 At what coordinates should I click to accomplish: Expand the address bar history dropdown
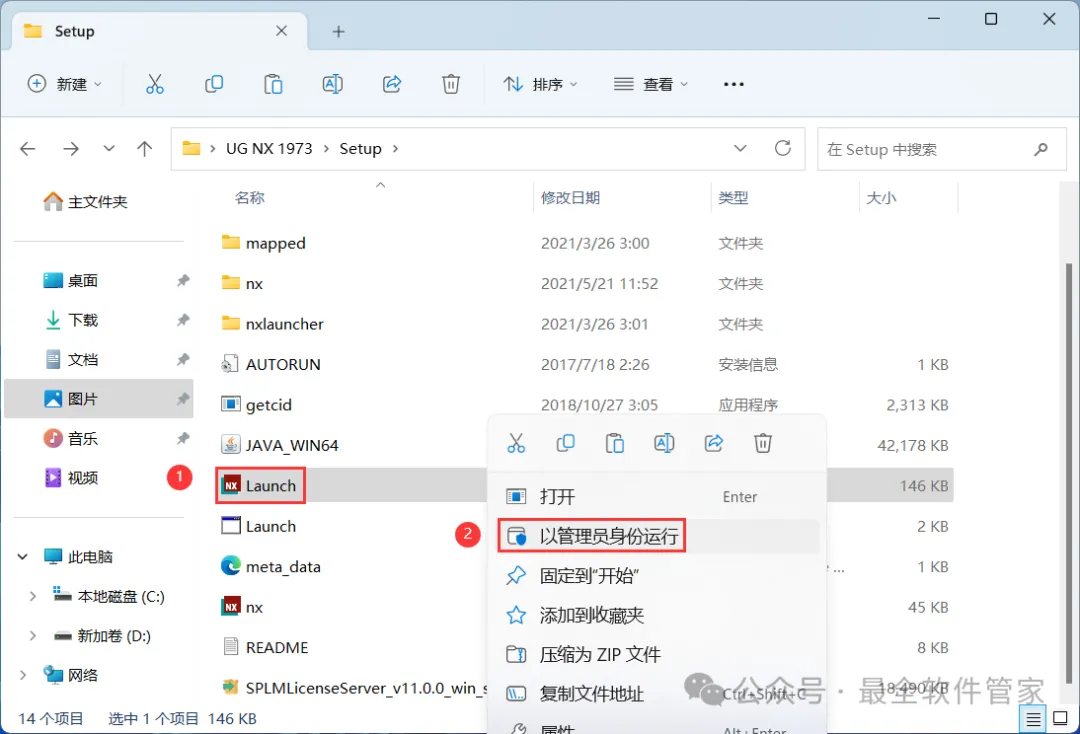(740, 148)
